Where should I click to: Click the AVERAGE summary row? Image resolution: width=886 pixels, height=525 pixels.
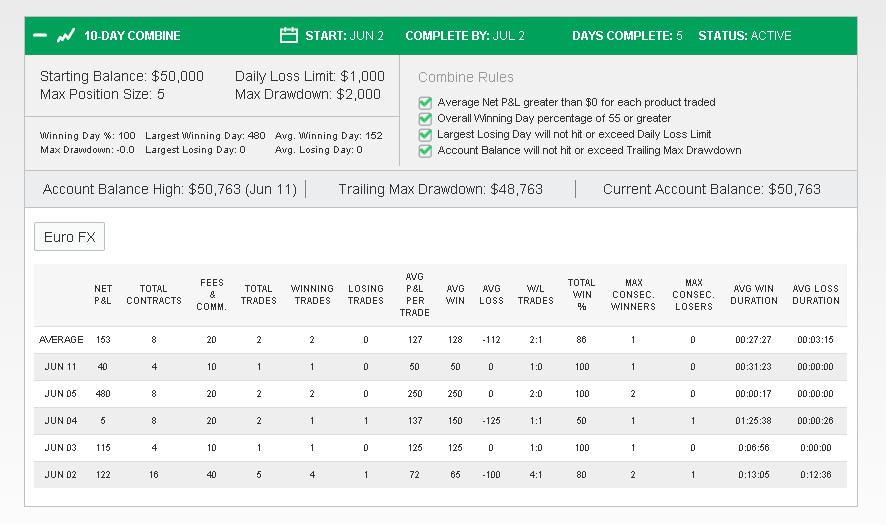440,340
